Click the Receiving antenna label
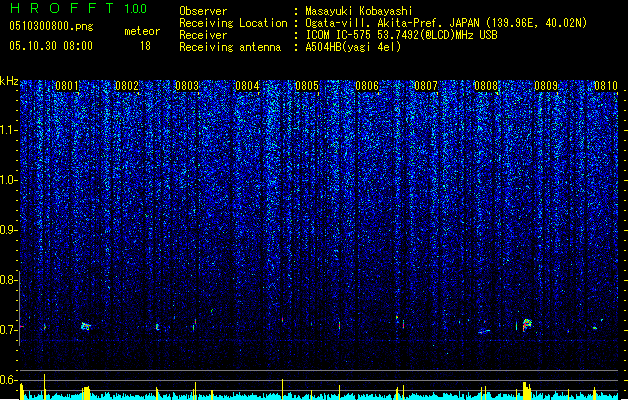 [230, 47]
